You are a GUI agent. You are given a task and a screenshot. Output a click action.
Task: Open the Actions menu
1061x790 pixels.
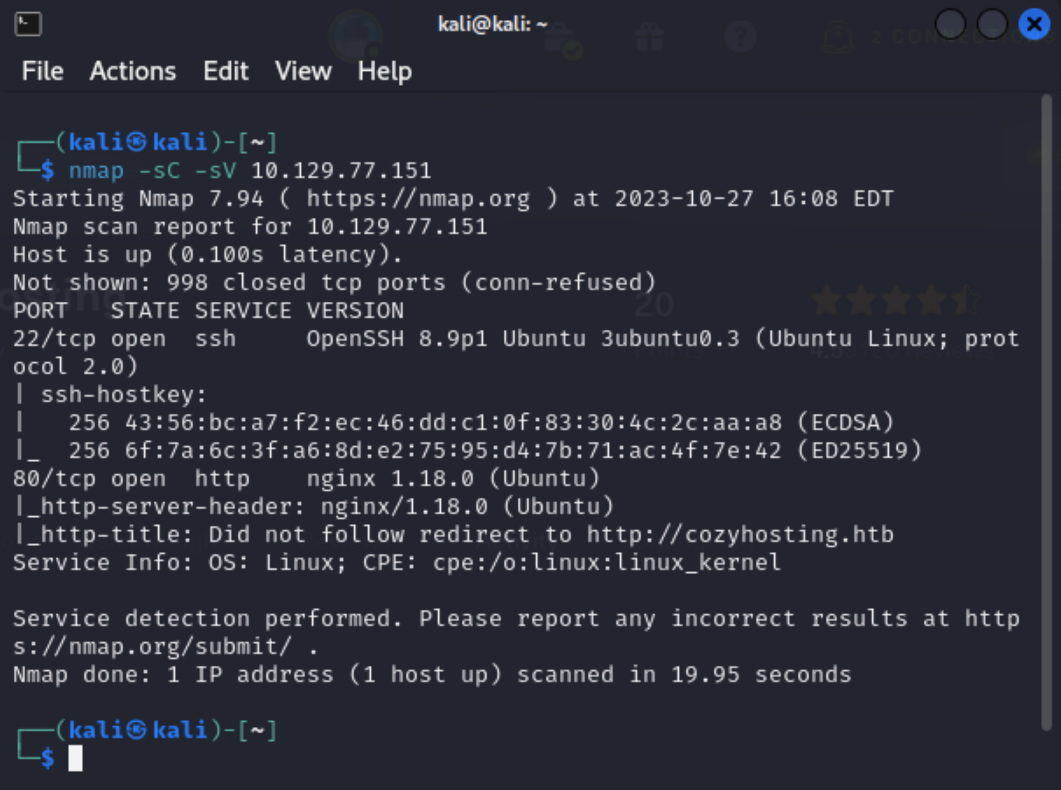click(x=133, y=71)
